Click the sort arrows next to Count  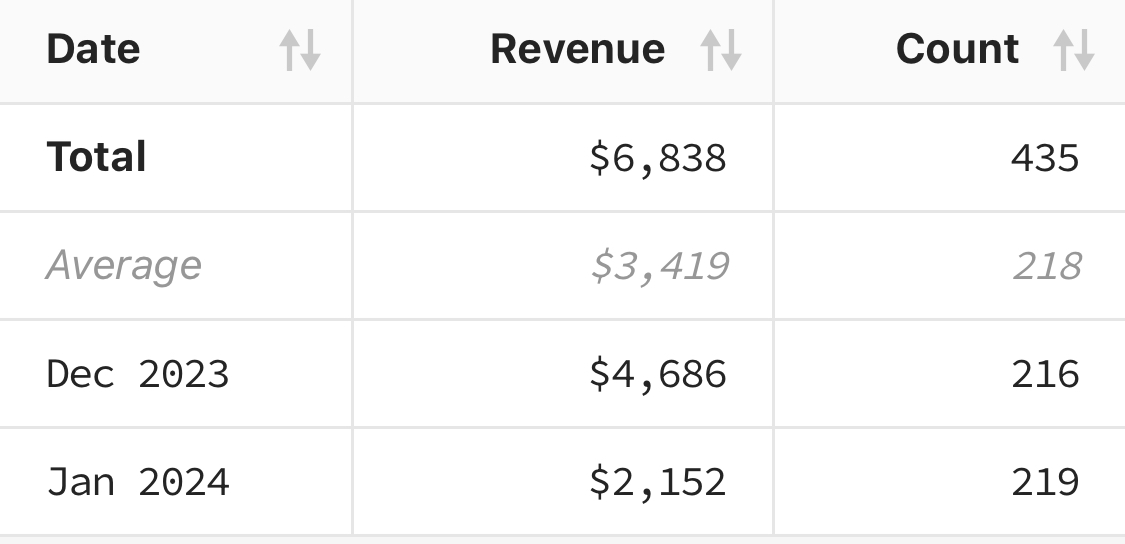(x=1074, y=50)
